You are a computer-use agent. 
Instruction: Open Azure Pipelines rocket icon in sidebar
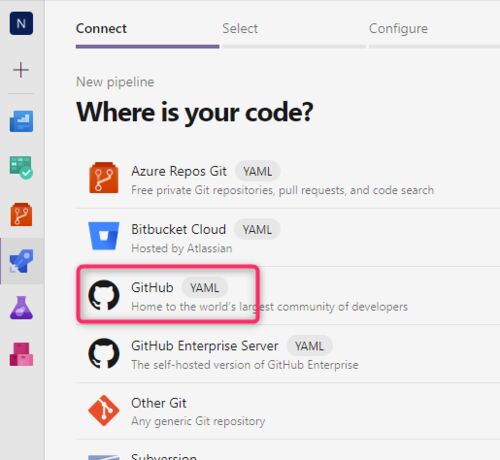click(x=21, y=261)
